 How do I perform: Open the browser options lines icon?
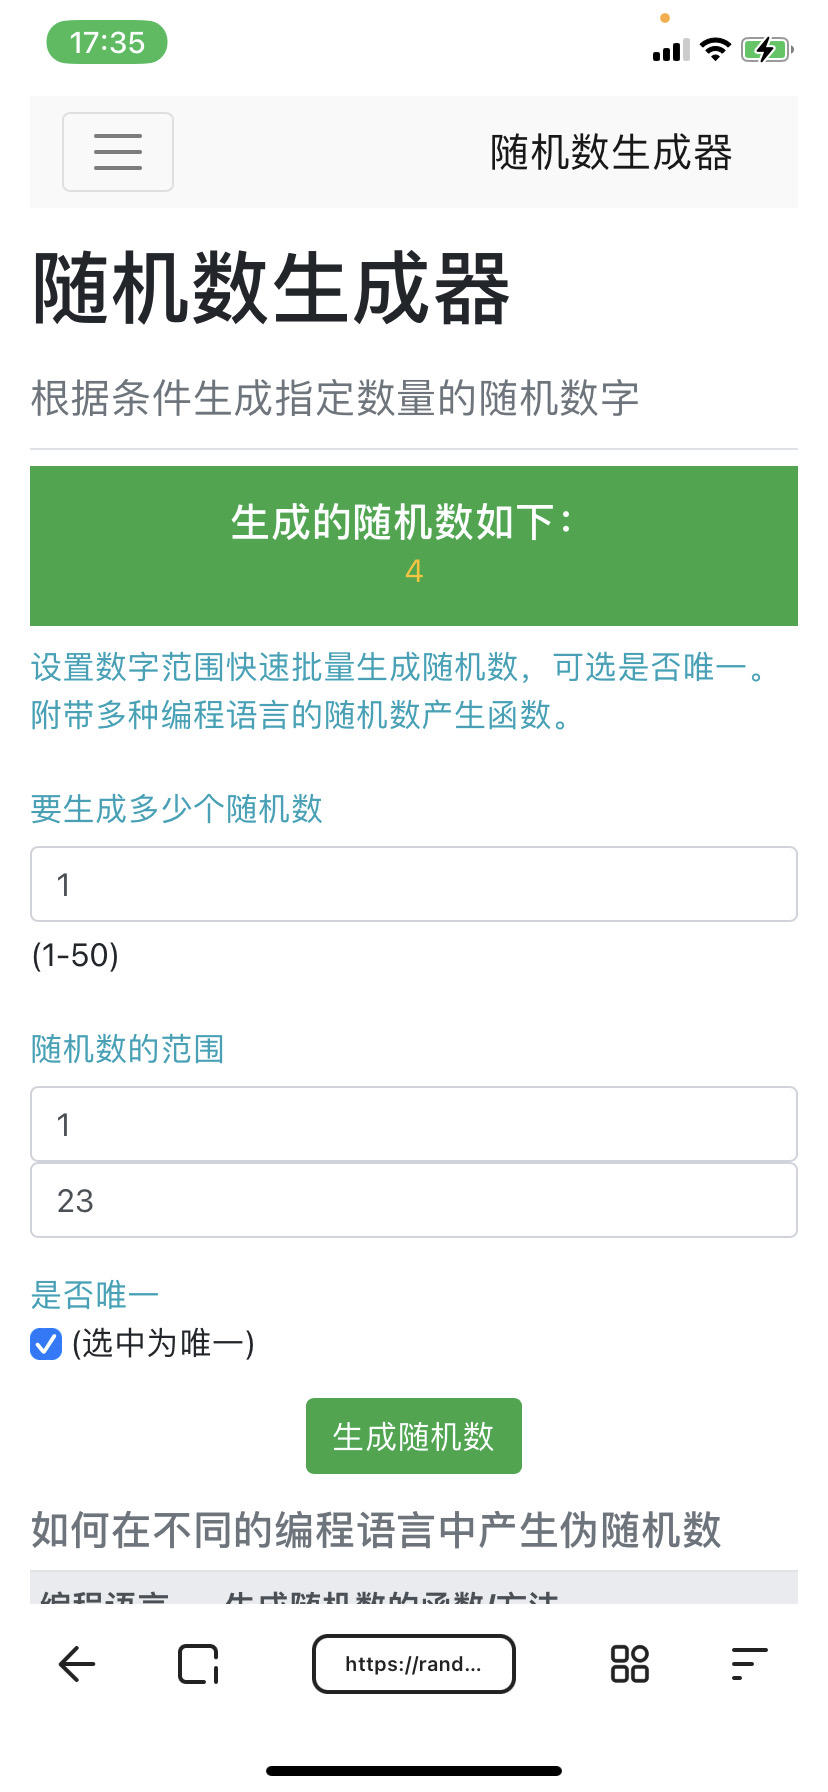coord(749,1664)
